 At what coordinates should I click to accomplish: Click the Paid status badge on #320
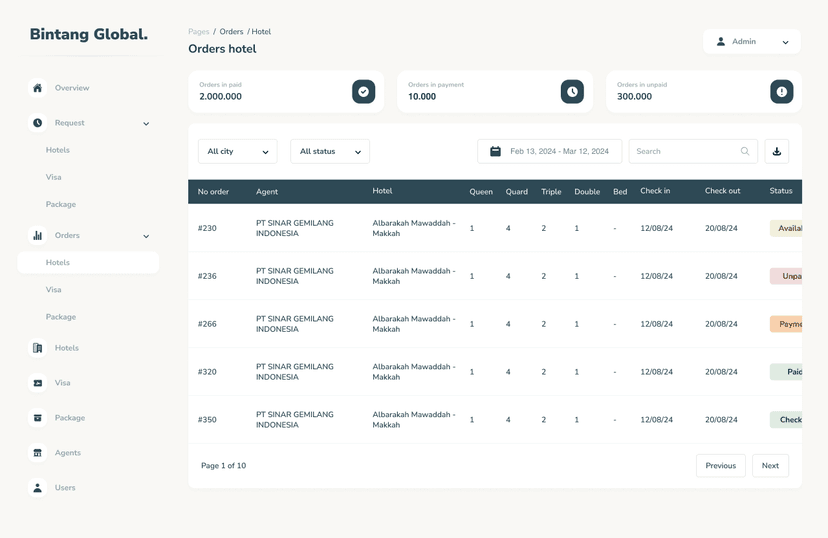pyautogui.click(x=786, y=372)
